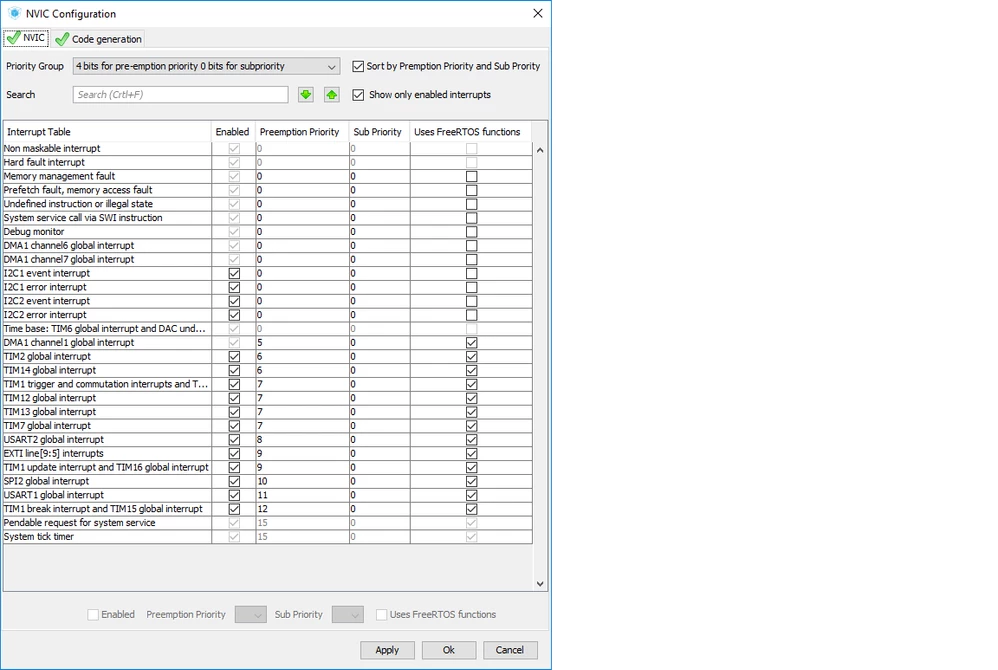
Task: Open the bottom Preemption Priority dropdown
Action: (x=251, y=615)
